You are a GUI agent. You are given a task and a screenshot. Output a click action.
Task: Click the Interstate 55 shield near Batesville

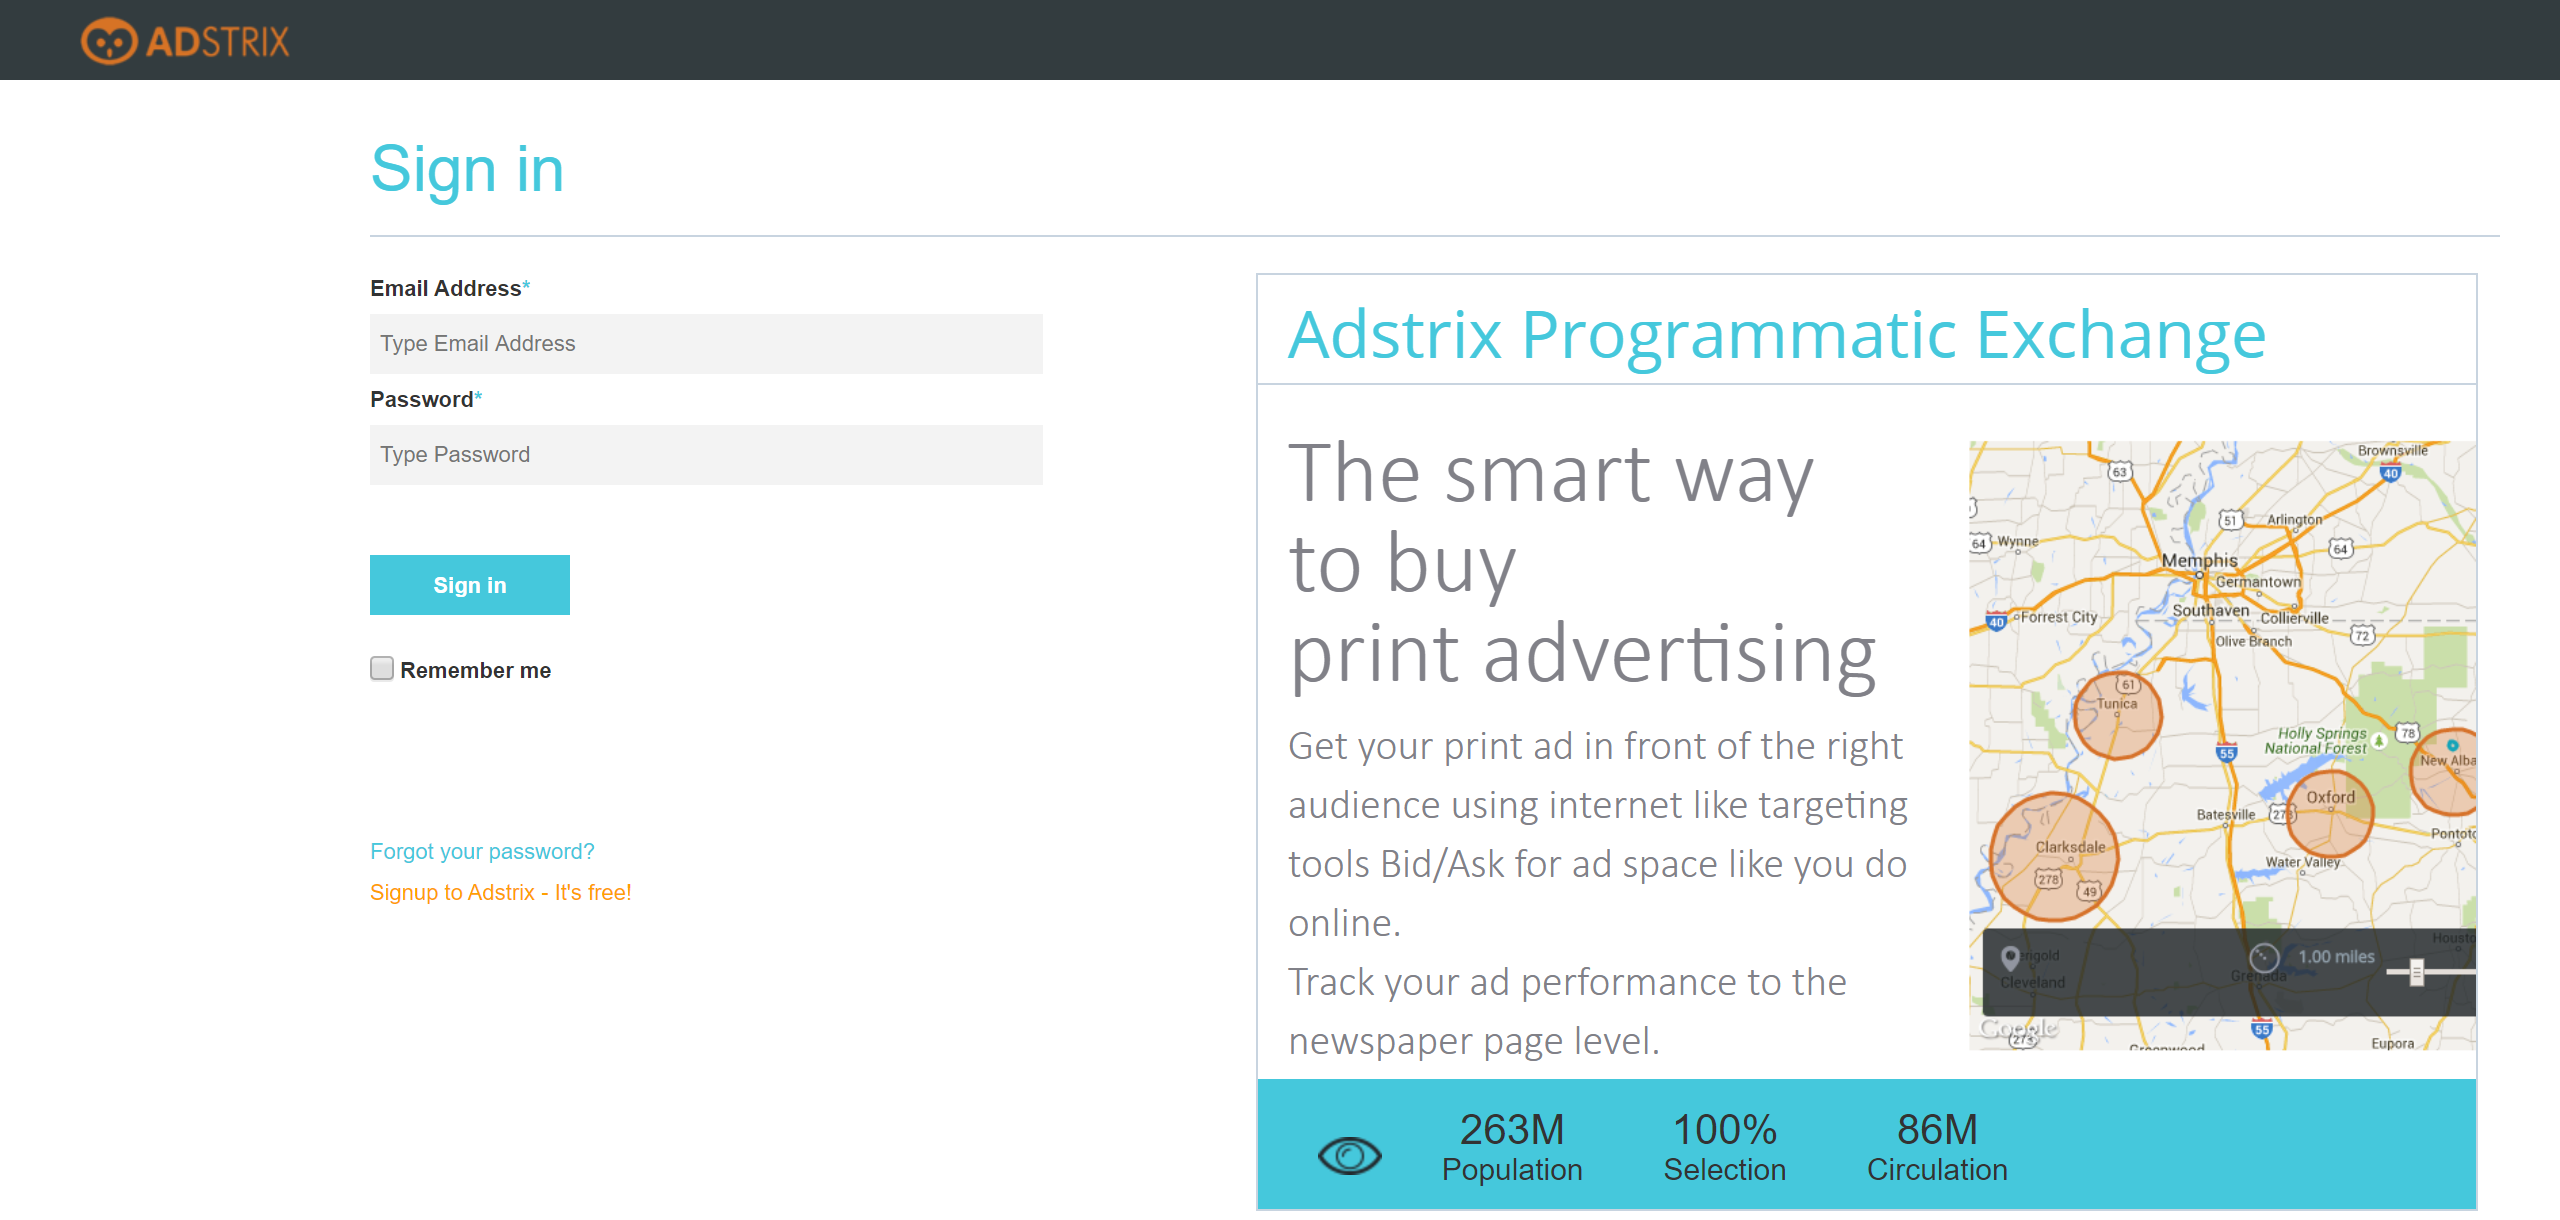pyautogui.click(x=2226, y=753)
